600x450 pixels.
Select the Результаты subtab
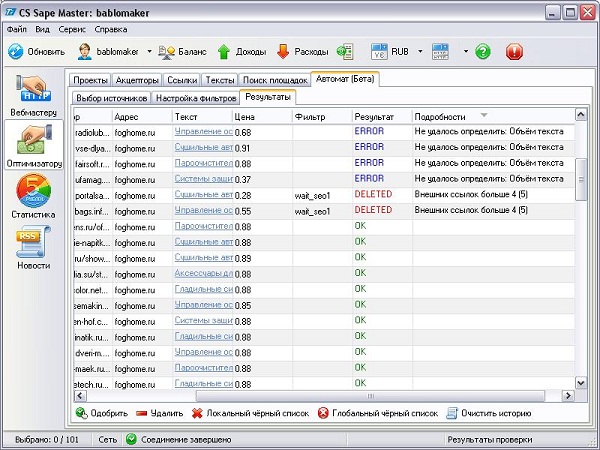click(x=267, y=97)
